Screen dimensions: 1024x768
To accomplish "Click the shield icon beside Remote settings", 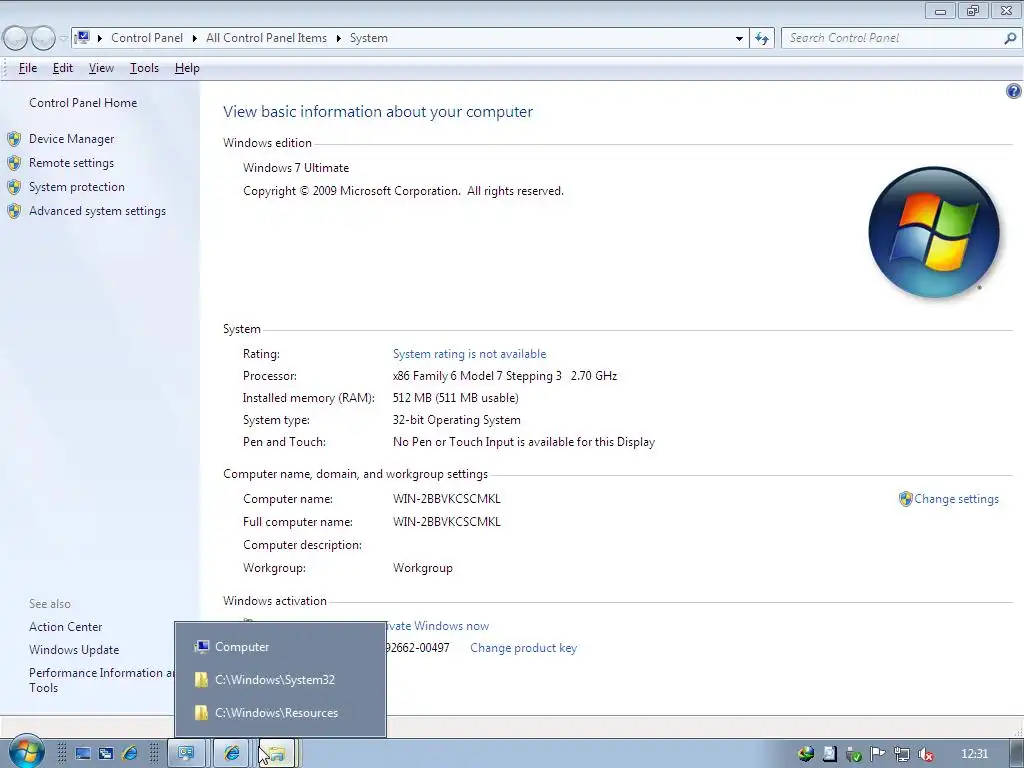I will click(x=14, y=163).
